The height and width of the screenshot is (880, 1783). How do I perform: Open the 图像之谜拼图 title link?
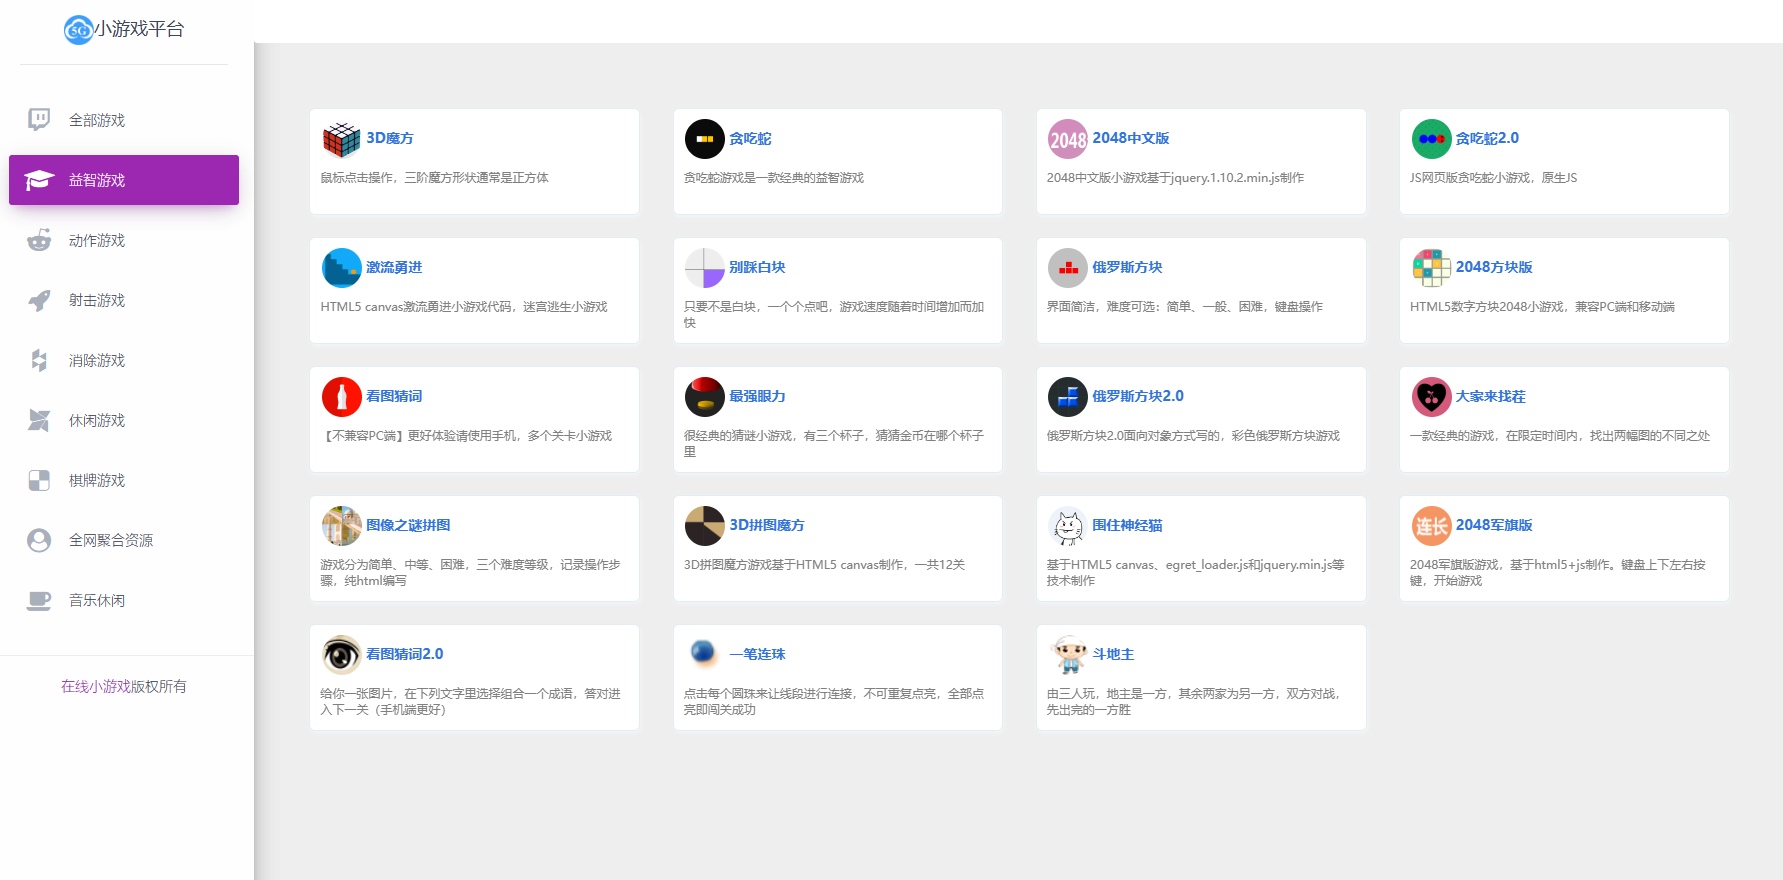point(408,525)
